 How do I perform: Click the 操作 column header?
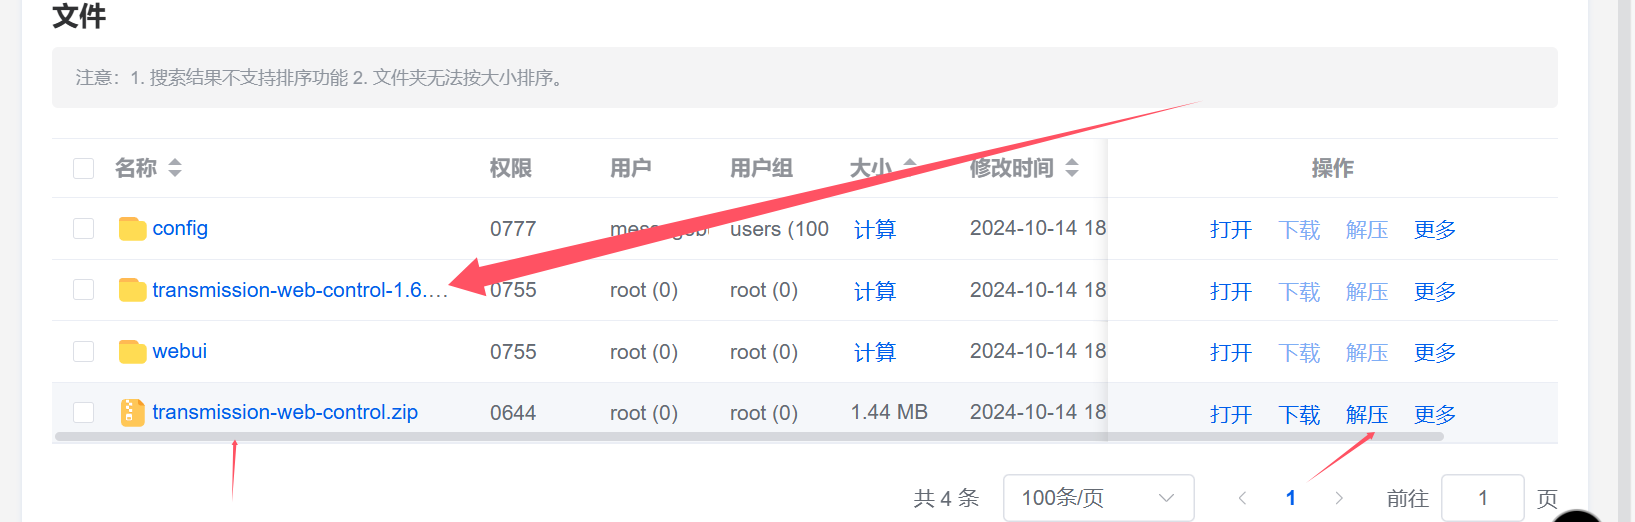click(1333, 168)
